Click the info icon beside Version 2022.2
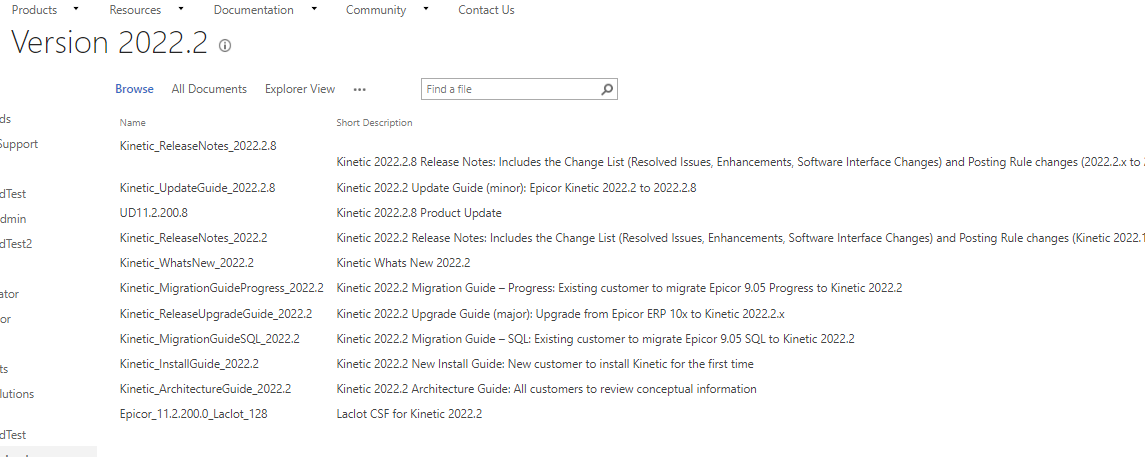This screenshot has height=457, width=1145. [225, 45]
